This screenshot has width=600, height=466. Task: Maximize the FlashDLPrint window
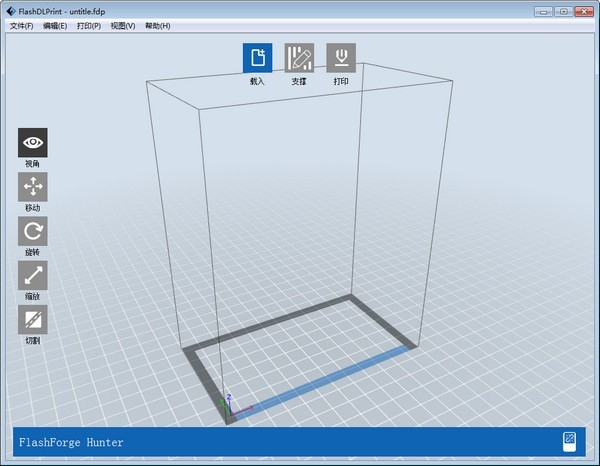(x=564, y=11)
